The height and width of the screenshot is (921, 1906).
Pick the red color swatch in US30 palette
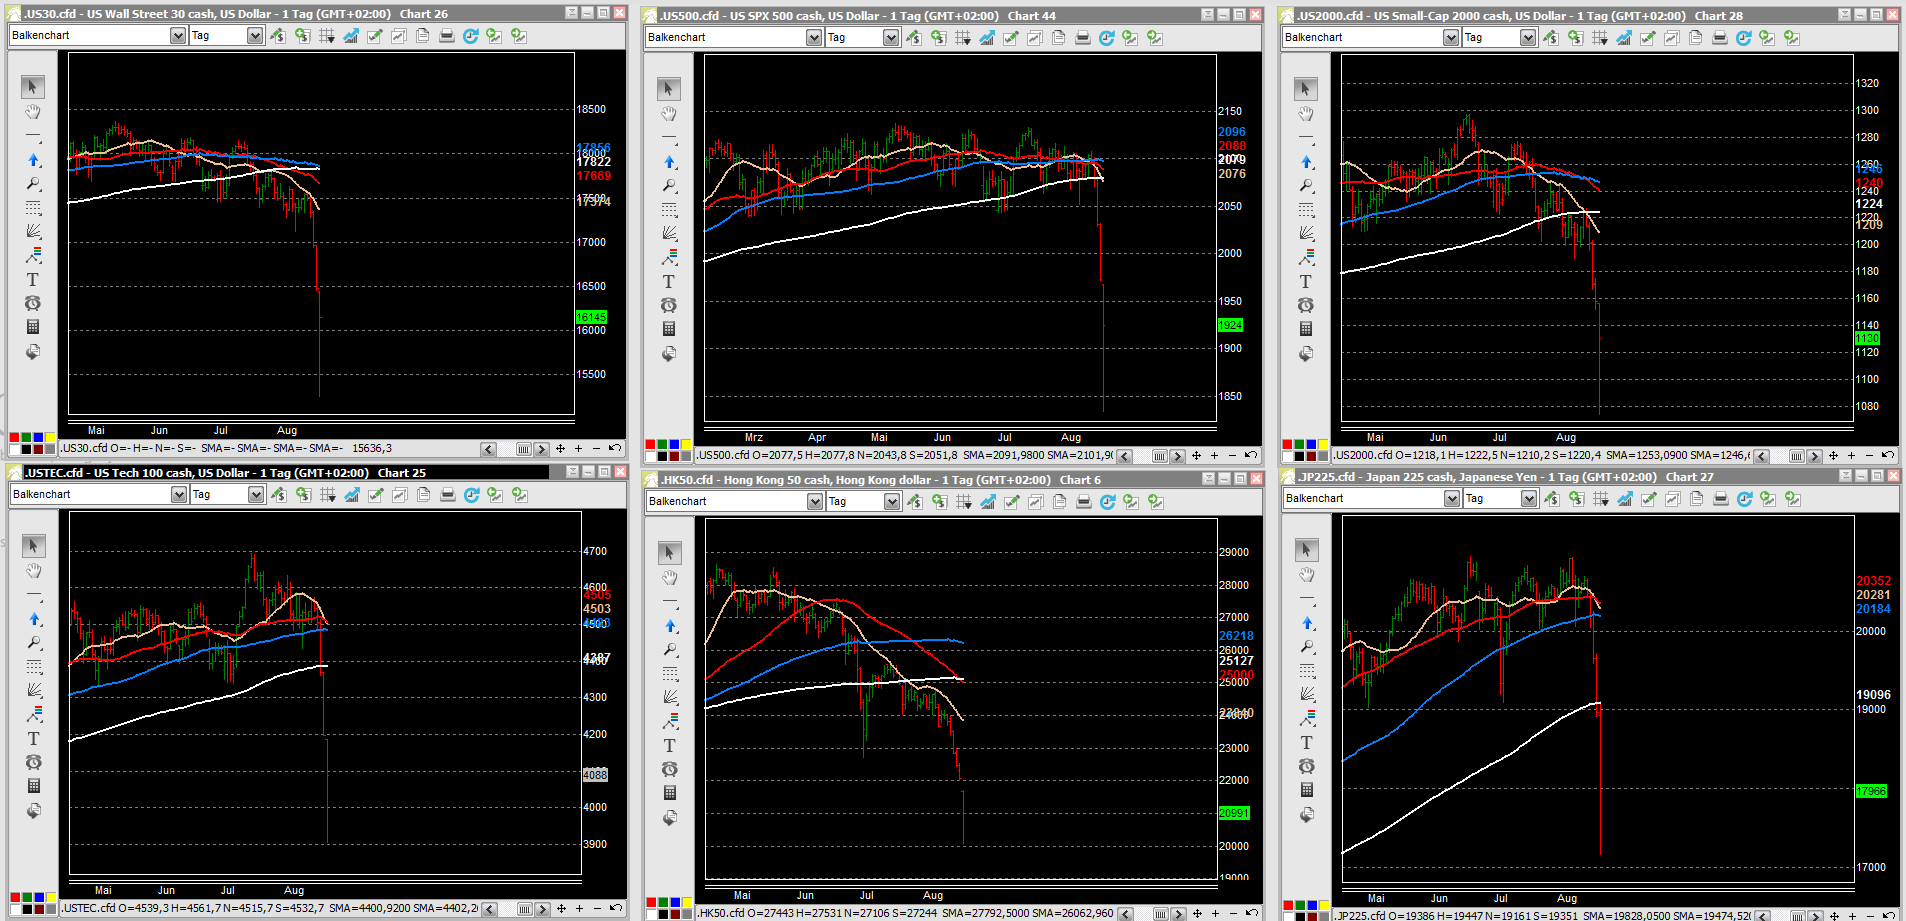pyautogui.click(x=14, y=438)
